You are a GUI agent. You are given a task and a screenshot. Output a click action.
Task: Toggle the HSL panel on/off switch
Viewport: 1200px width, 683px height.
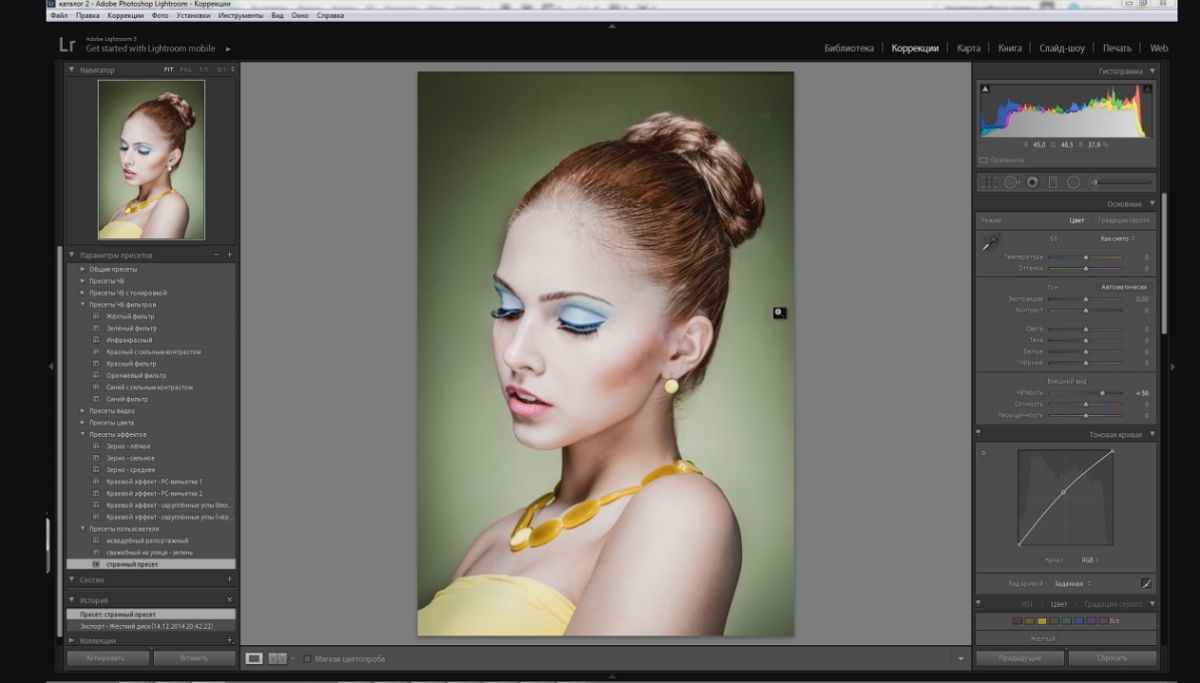coord(979,603)
